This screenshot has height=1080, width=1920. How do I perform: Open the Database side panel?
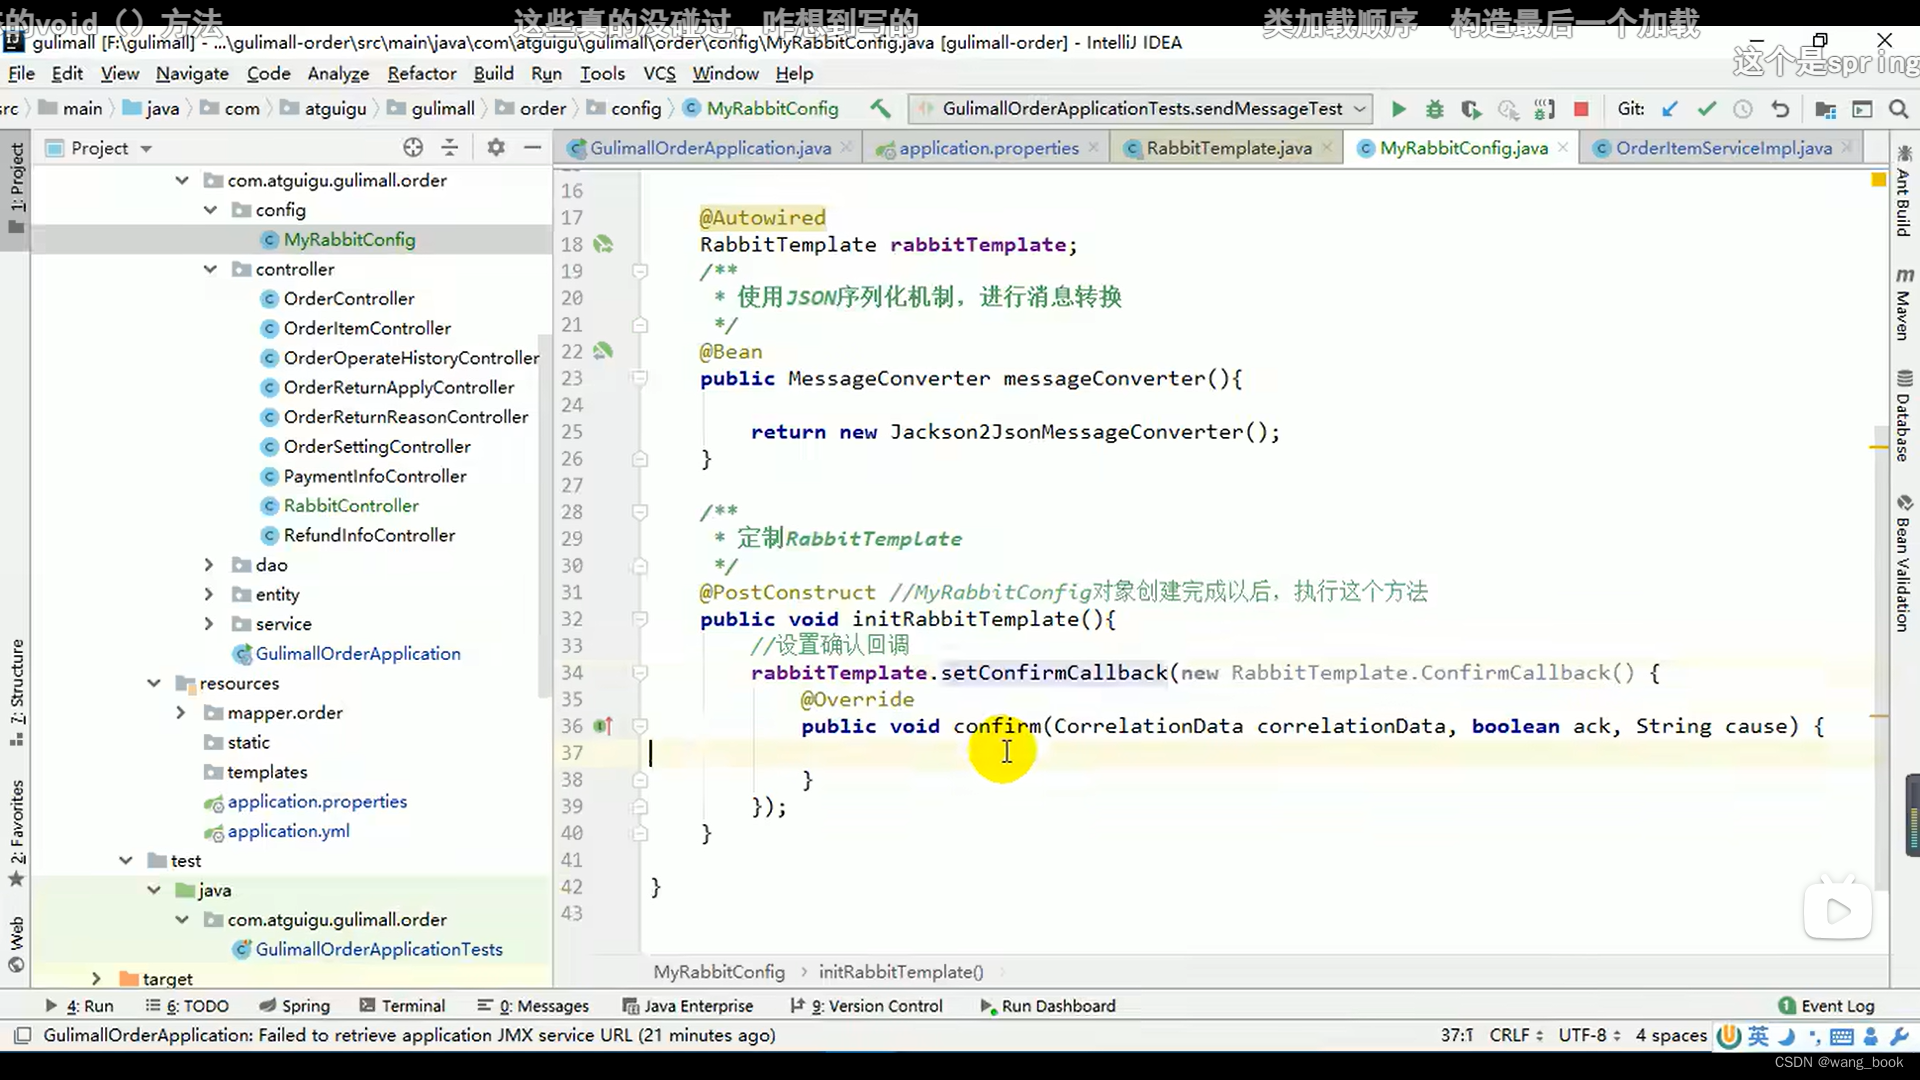pyautogui.click(x=1903, y=416)
